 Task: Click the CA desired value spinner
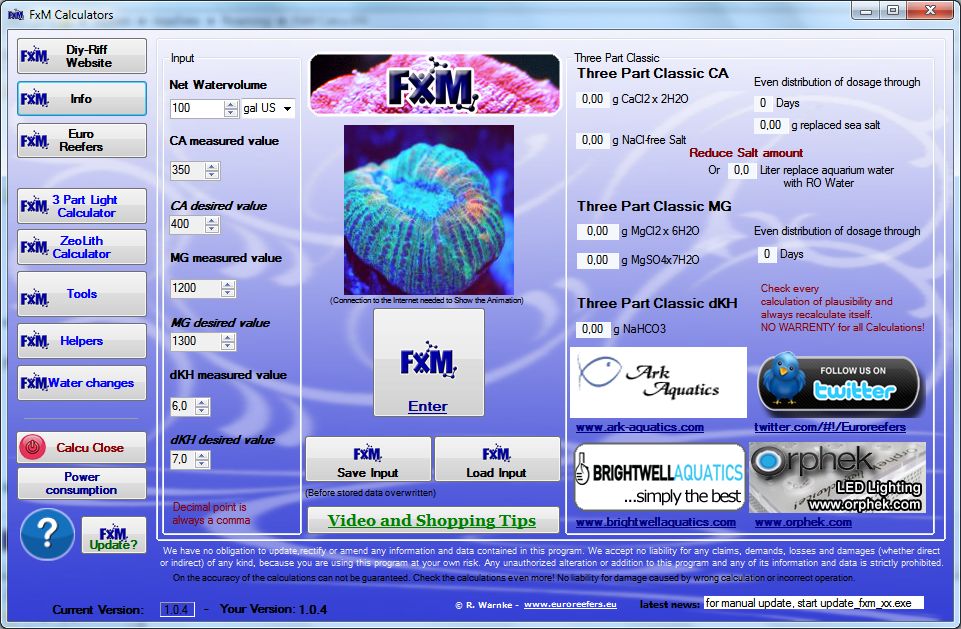pyautogui.click(x=212, y=225)
